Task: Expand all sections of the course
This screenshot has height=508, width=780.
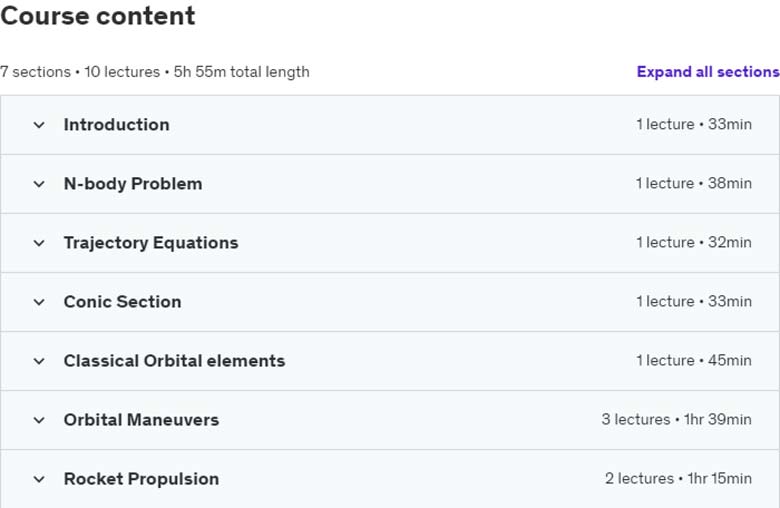Action: [708, 72]
